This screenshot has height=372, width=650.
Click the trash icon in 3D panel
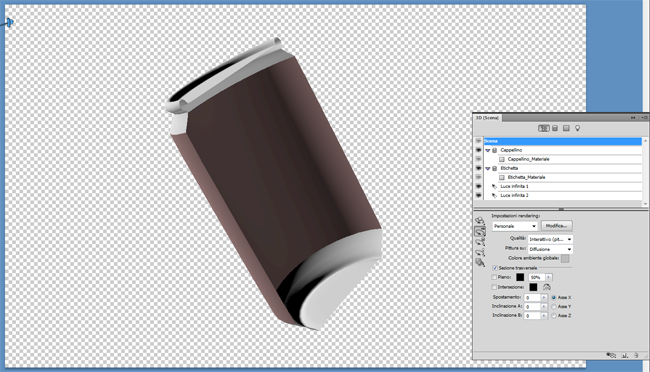tap(636, 355)
